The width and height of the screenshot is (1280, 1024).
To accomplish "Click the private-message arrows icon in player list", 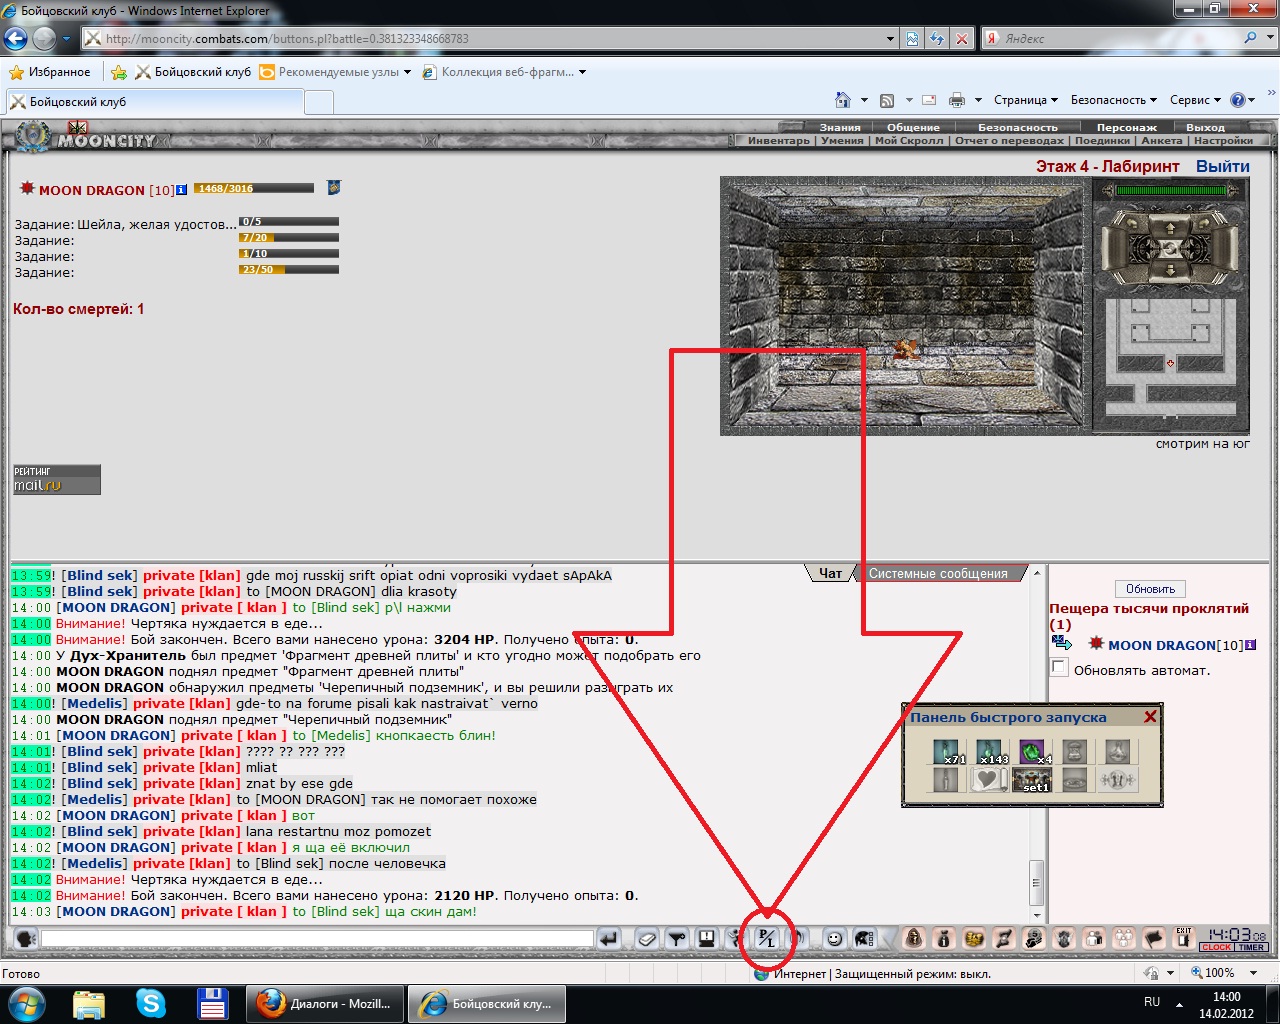I will click(x=1061, y=643).
